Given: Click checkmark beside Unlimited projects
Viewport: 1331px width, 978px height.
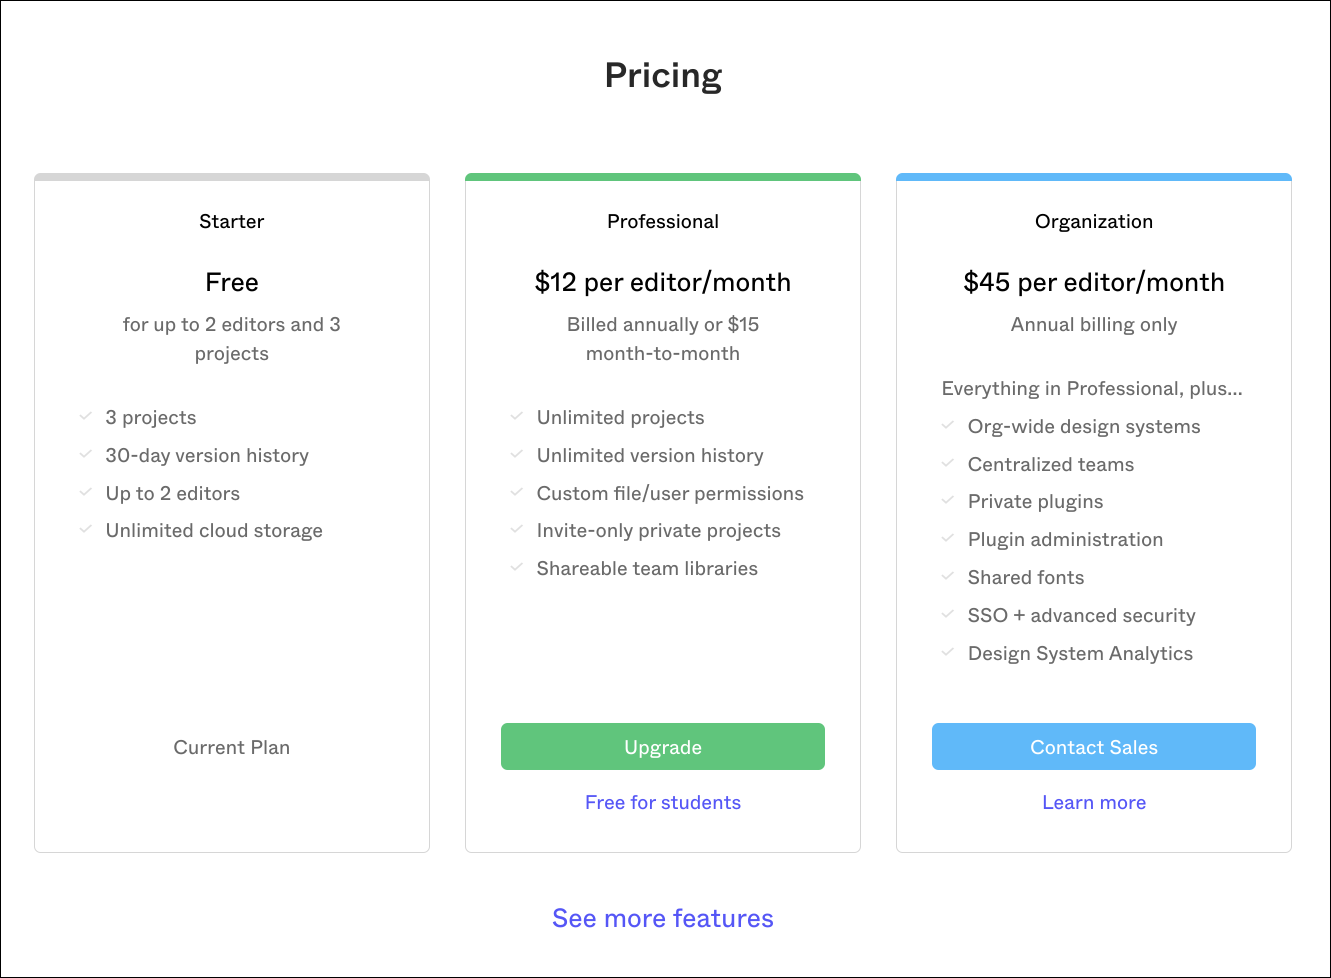Looking at the screenshot, I should point(517,416).
